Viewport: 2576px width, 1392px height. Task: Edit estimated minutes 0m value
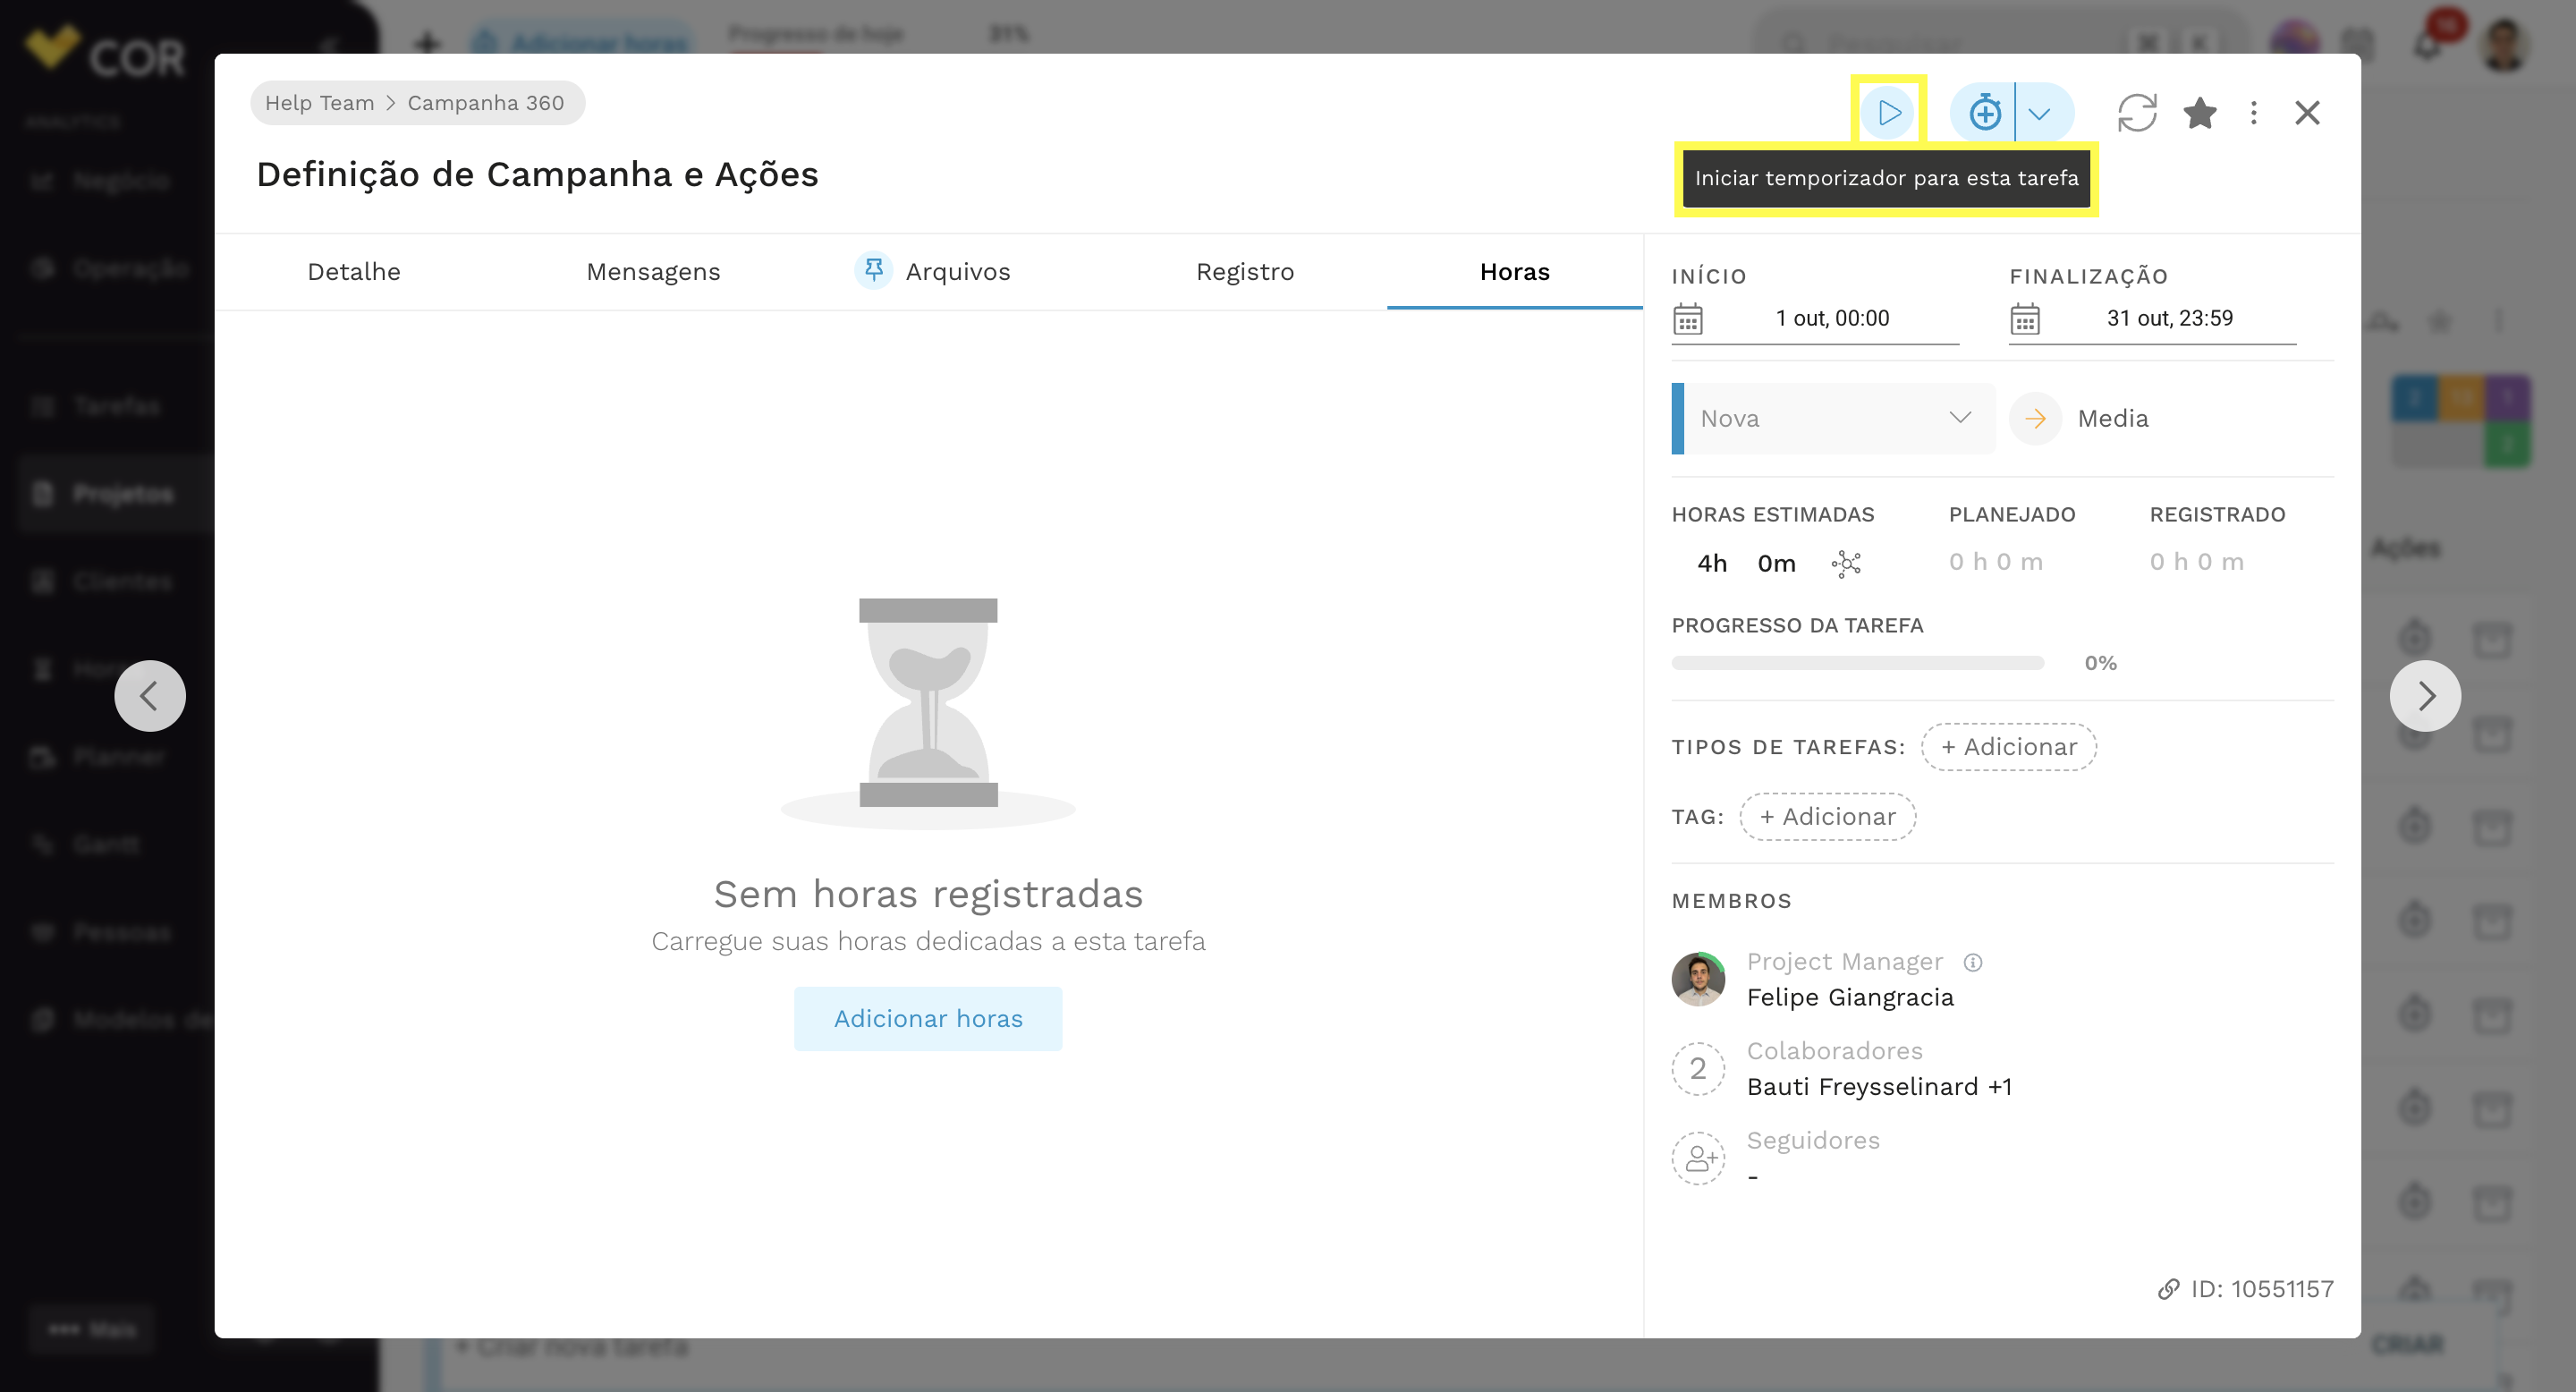tap(1776, 563)
